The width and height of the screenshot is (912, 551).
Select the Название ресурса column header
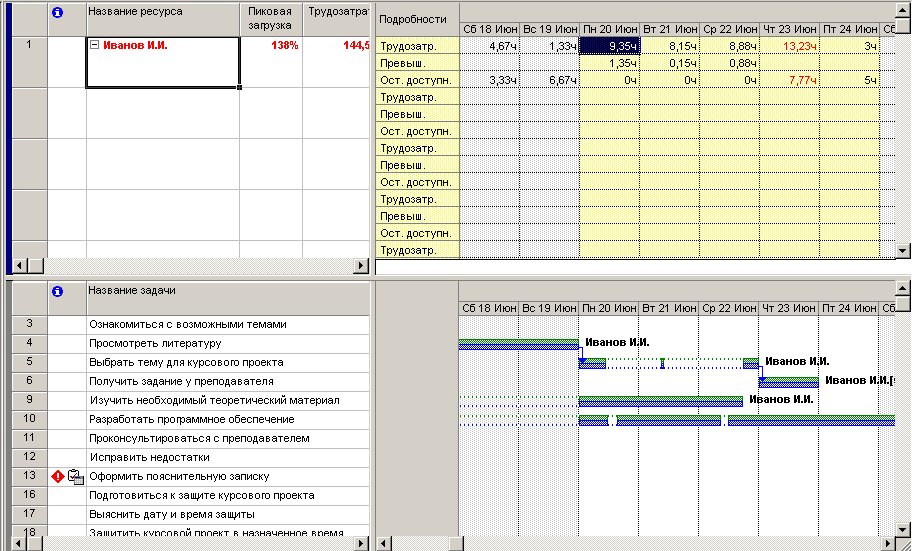tap(163, 19)
